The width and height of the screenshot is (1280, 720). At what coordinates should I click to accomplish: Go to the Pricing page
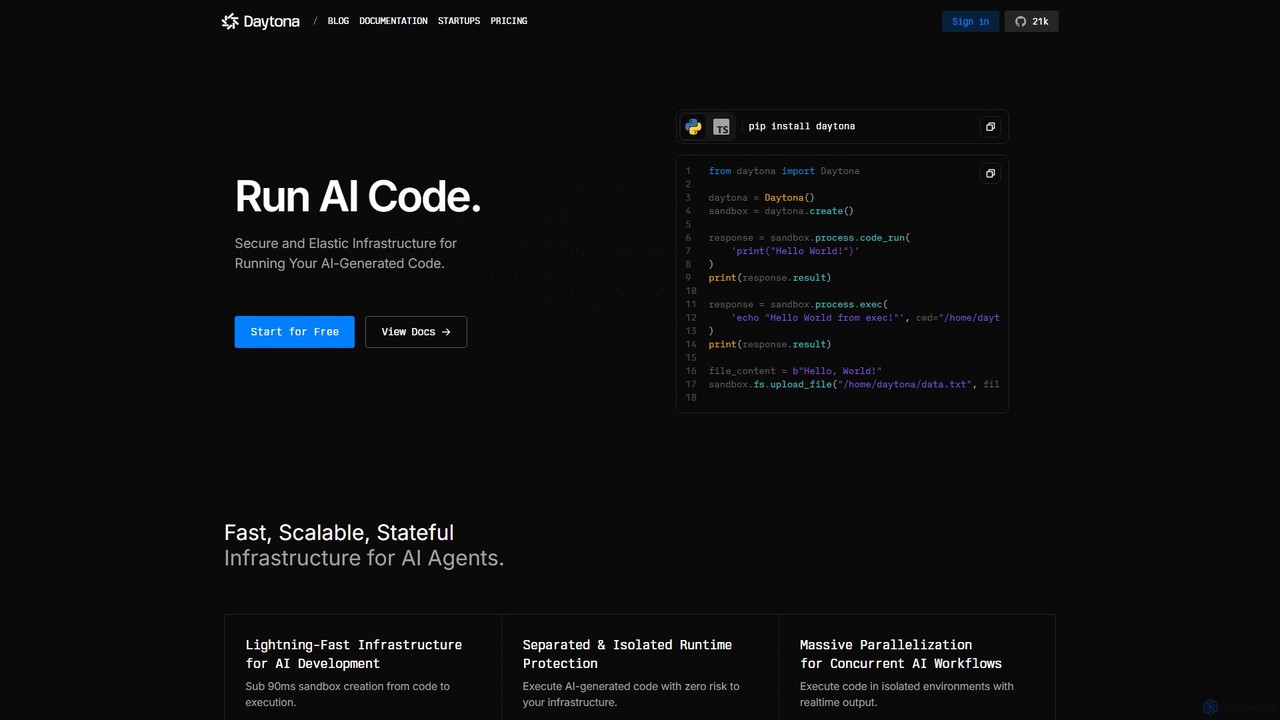coord(509,21)
